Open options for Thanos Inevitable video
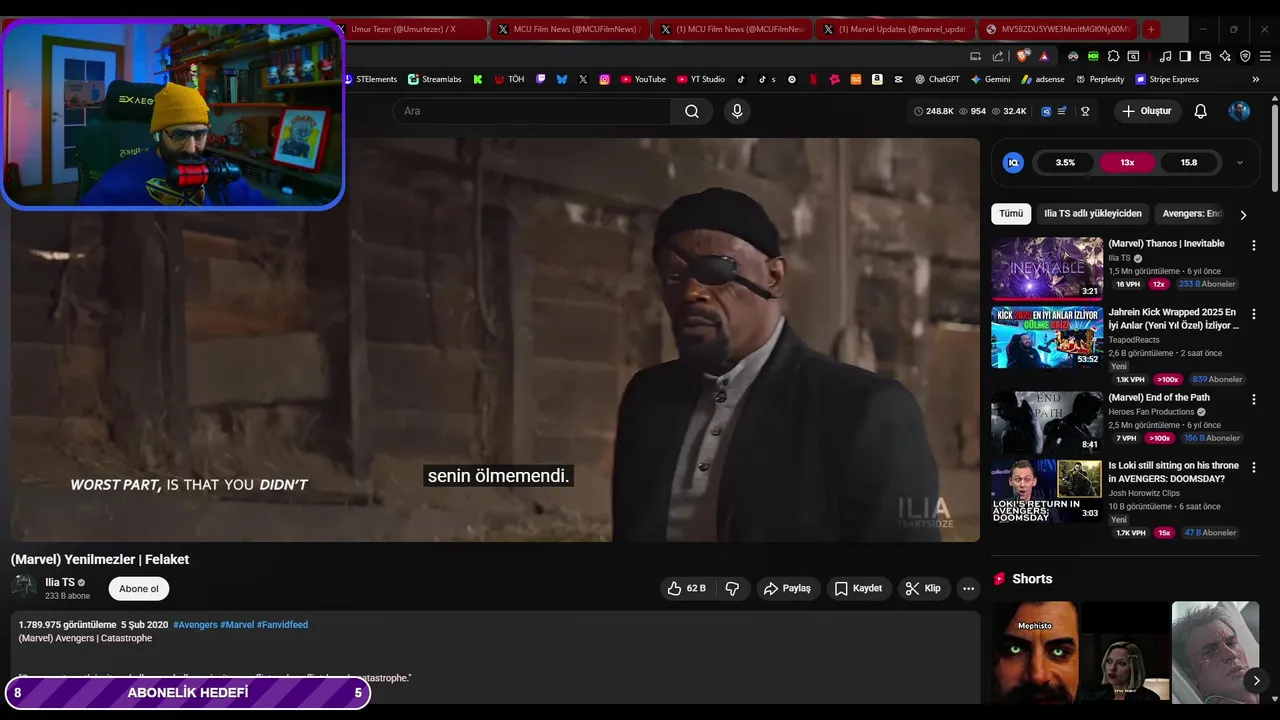 pos(1254,245)
